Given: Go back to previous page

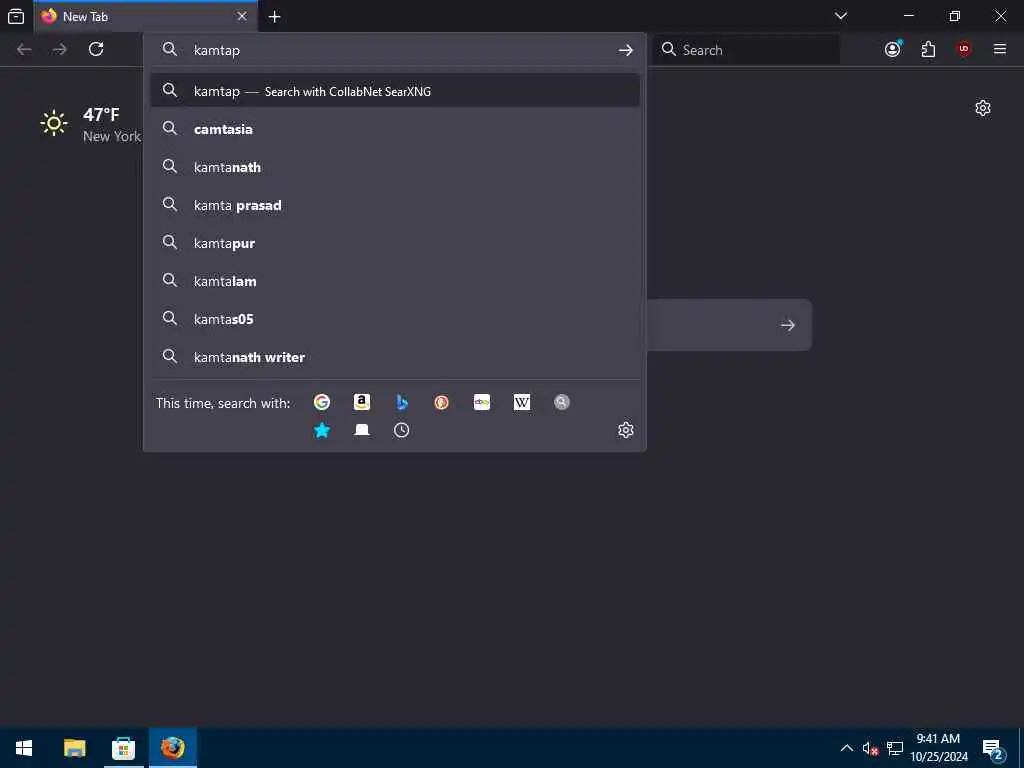Looking at the screenshot, I should tap(24, 49).
